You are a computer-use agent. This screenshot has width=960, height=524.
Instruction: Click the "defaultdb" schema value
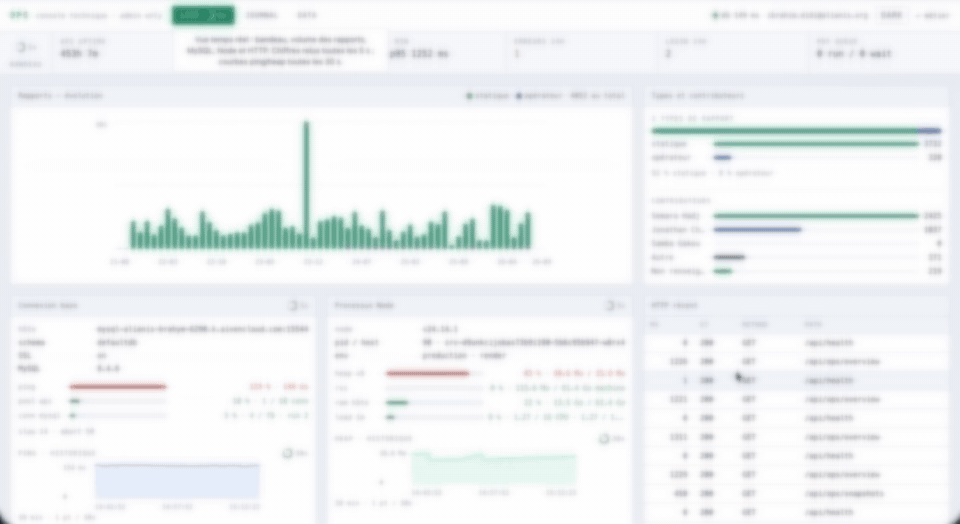pyautogui.click(x=117, y=343)
